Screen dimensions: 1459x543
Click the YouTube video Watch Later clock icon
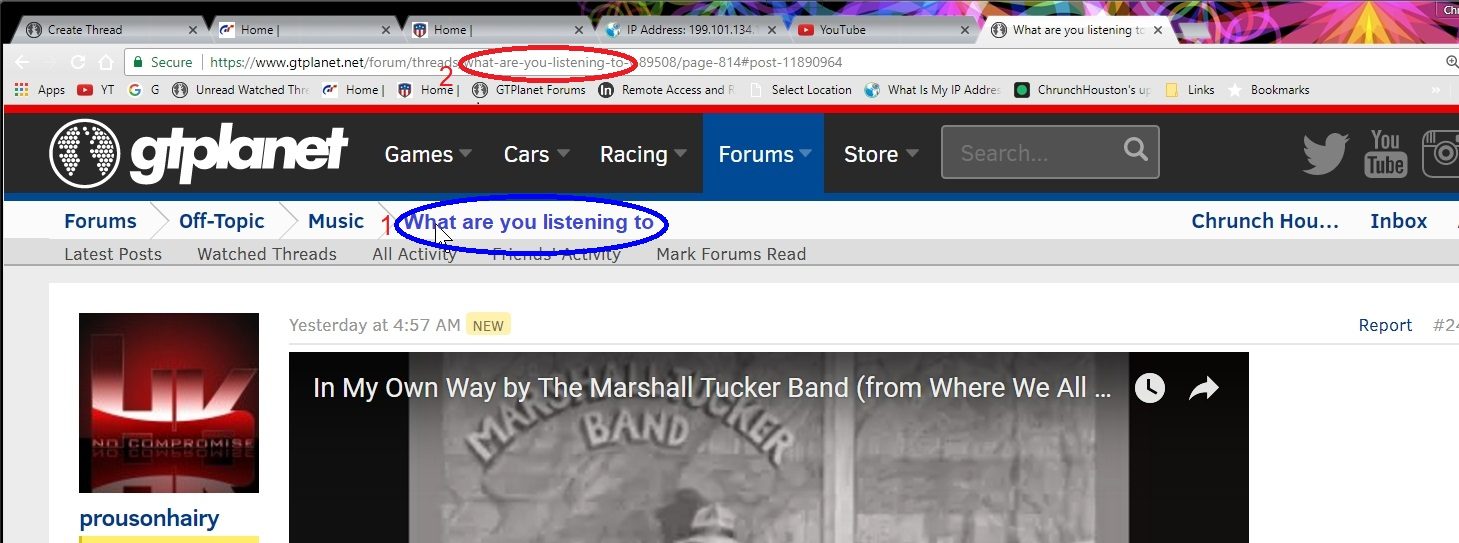pos(1149,388)
